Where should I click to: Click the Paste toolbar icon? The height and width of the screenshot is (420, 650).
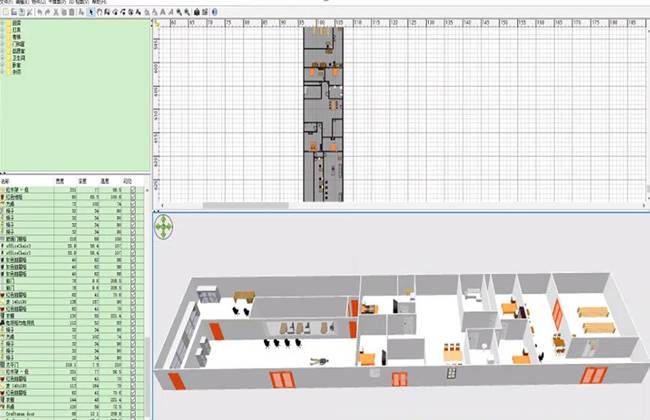[72, 12]
